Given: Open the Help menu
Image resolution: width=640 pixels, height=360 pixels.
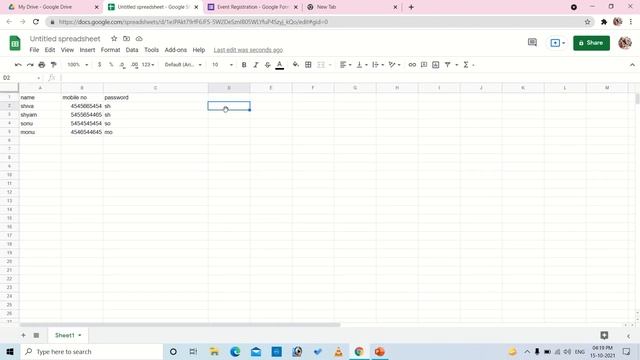Looking at the screenshot, I should coord(199,50).
